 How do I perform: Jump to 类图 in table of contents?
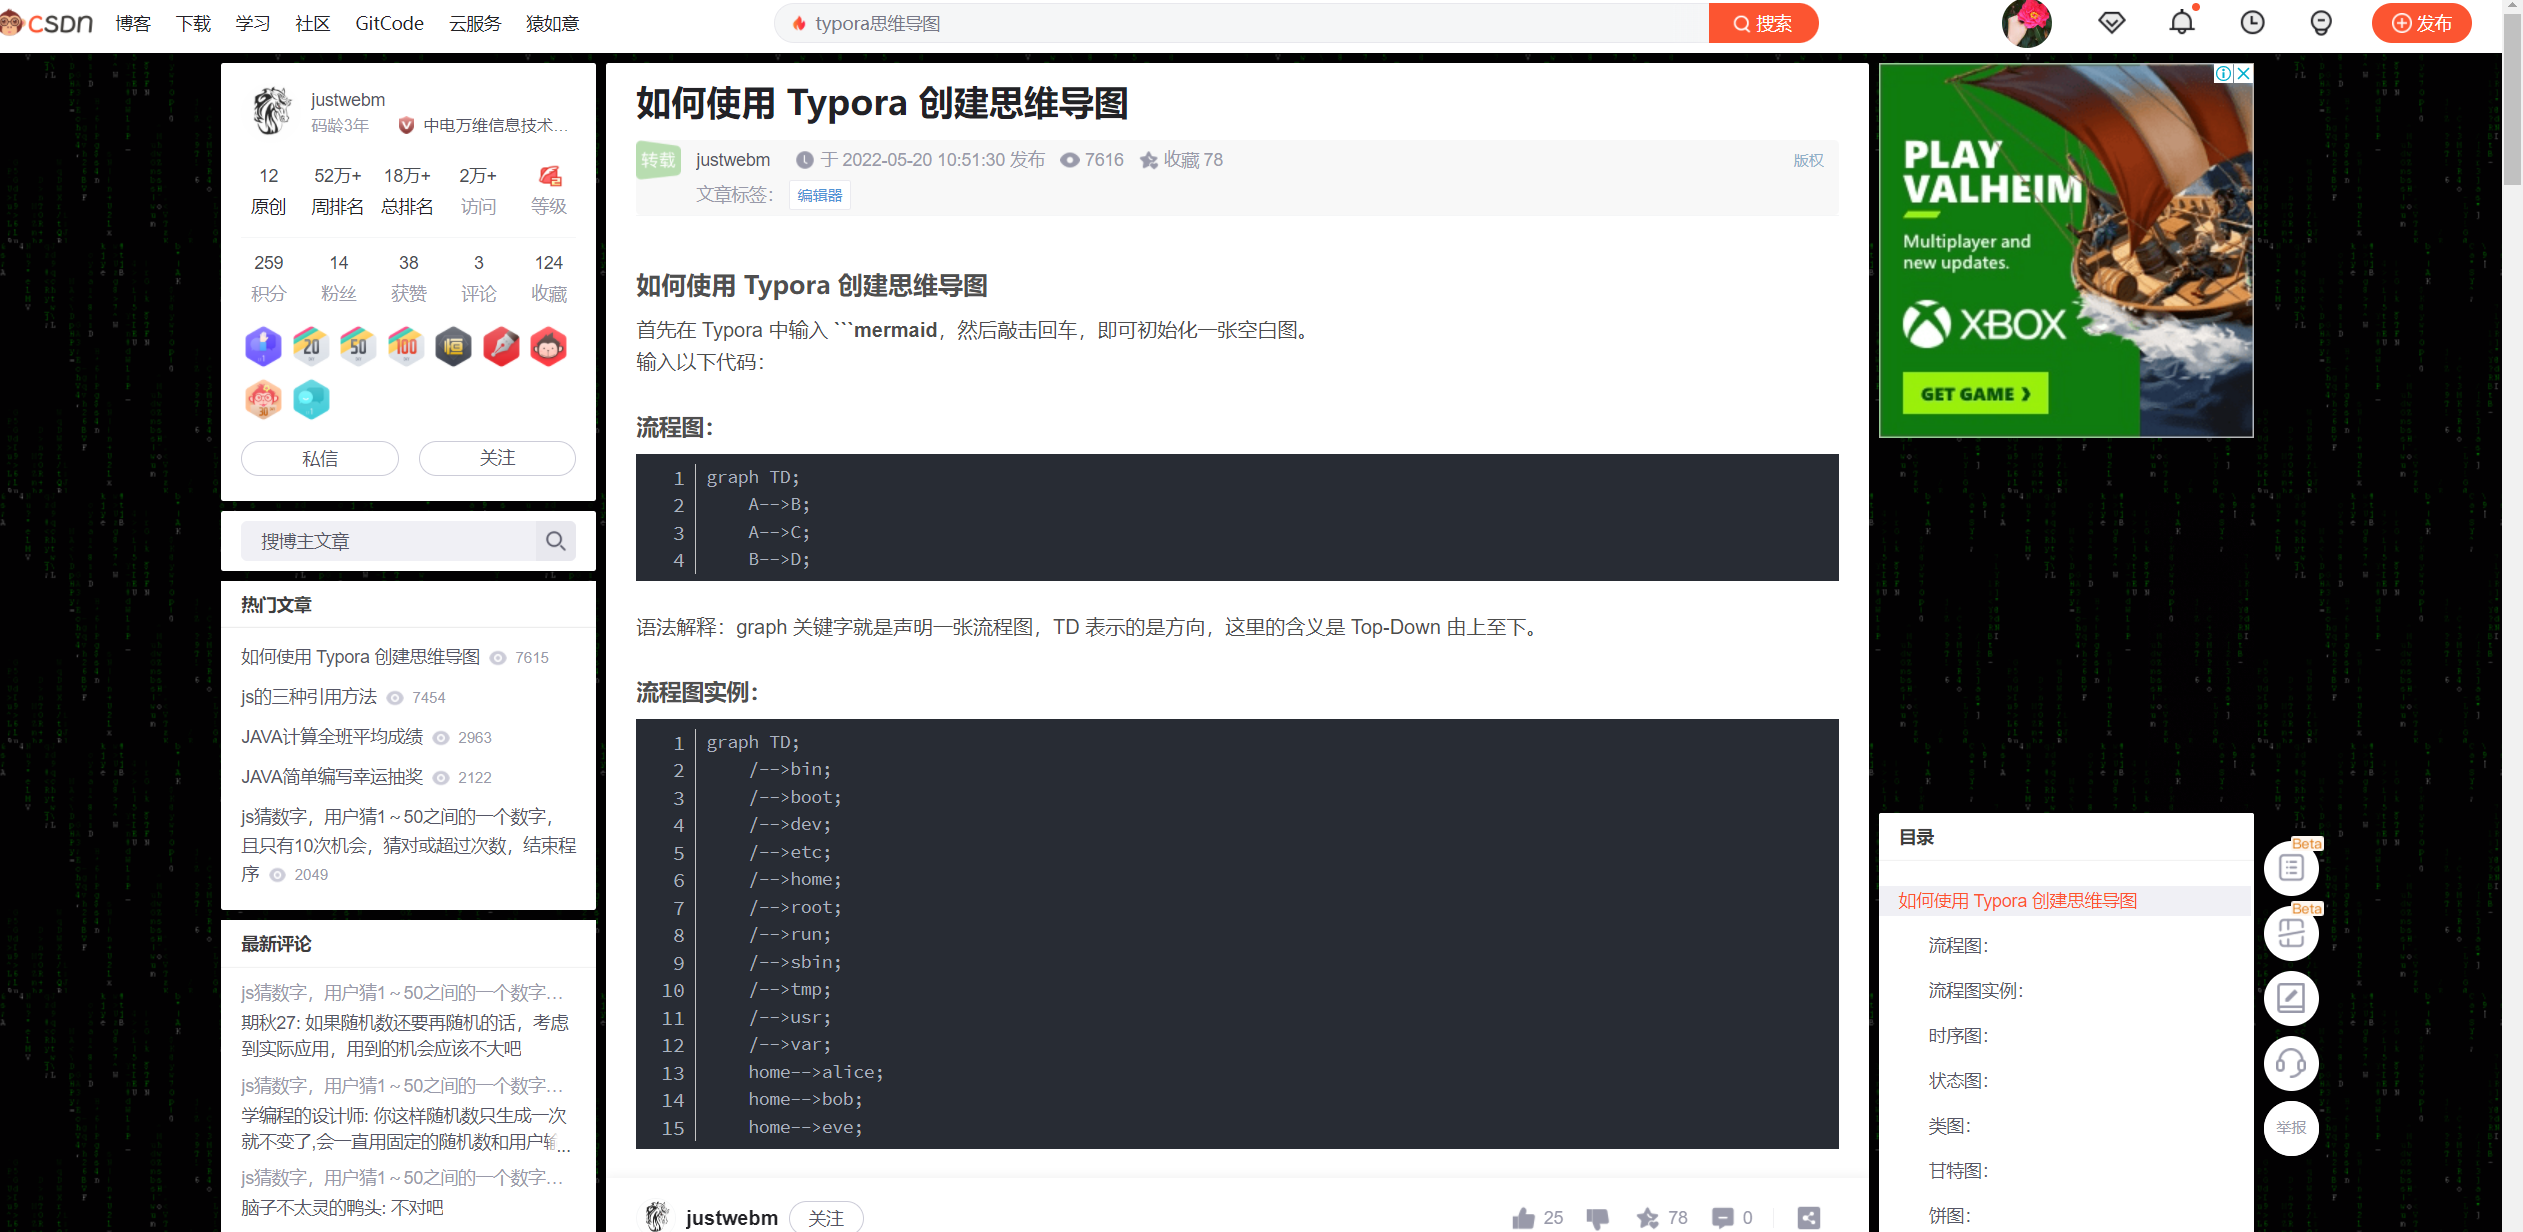[1949, 1125]
